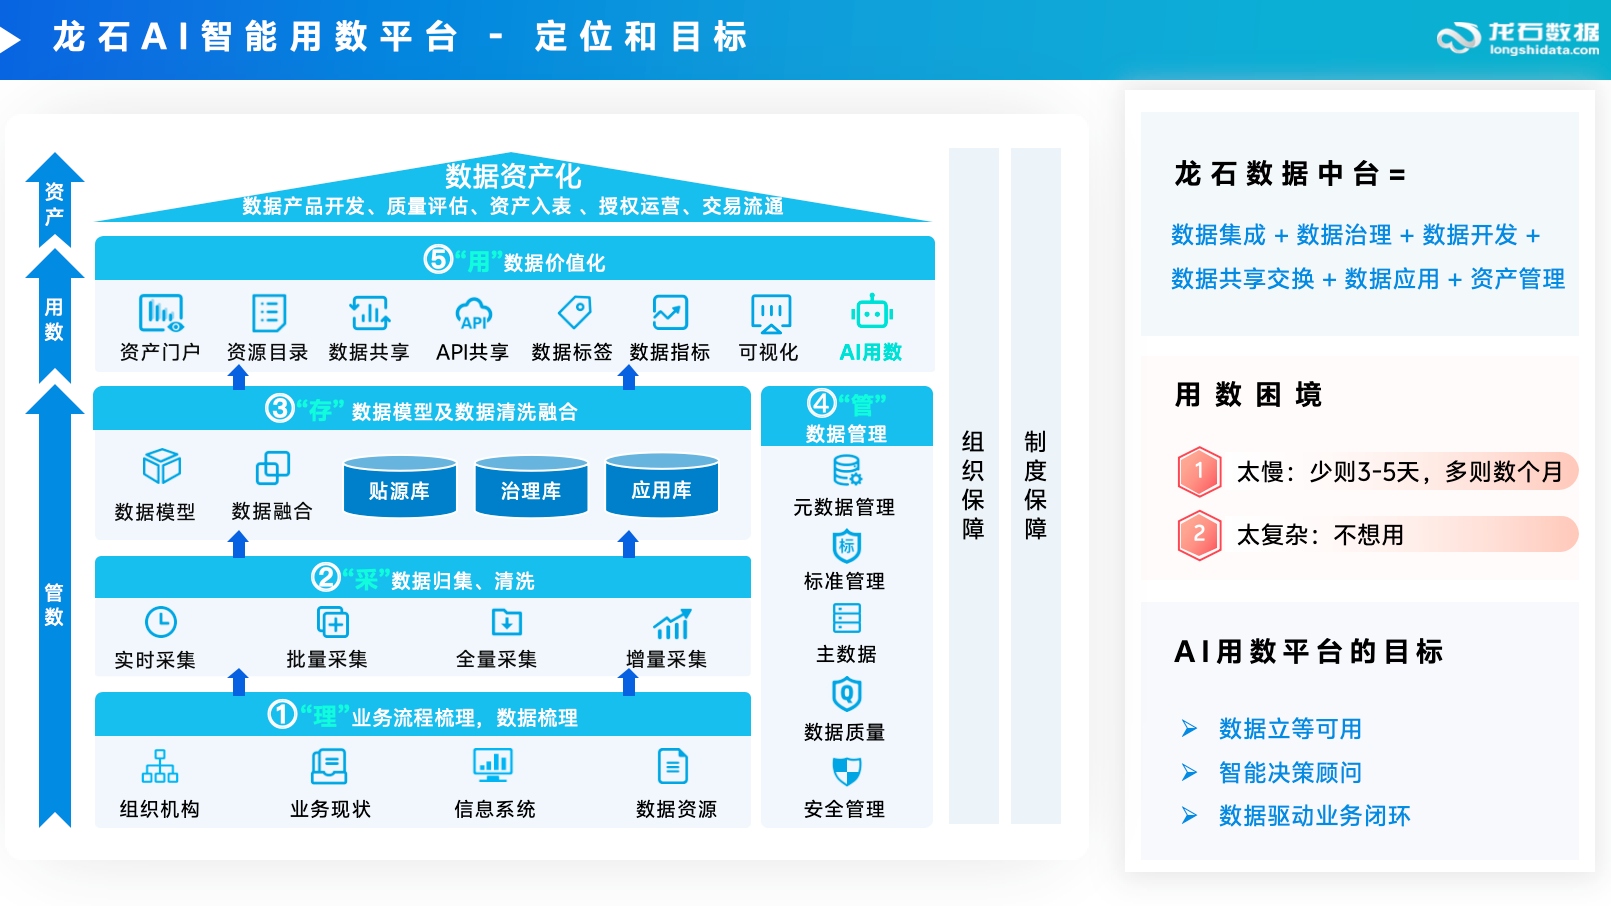The height and width of the screenshot is (906, 1611).
Task: Click the text 数据立等可用
Action: point(1290,729)
